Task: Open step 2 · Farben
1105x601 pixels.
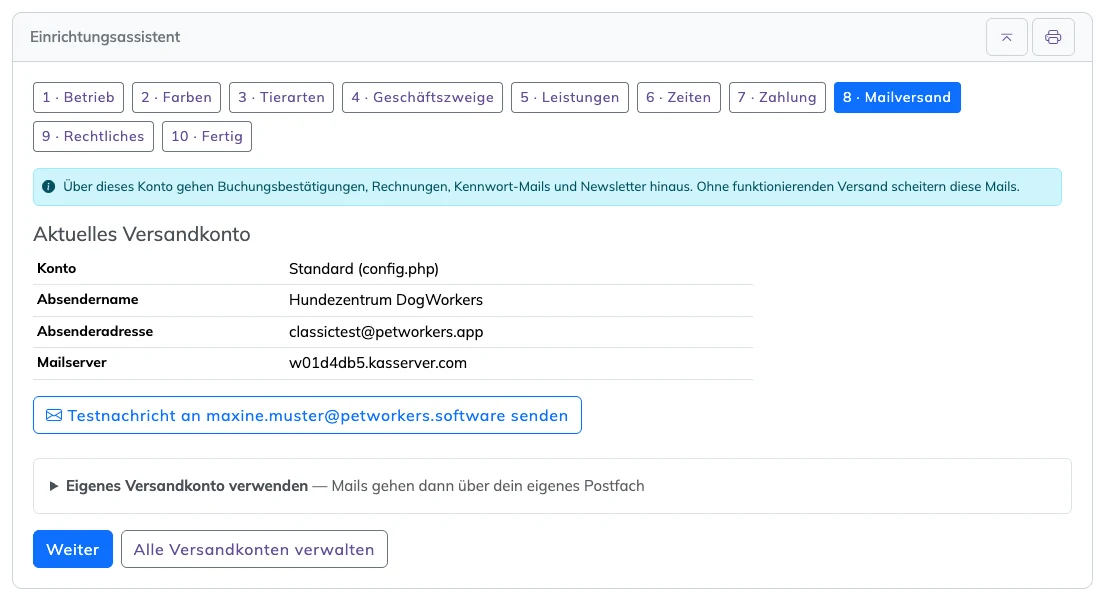Action: click(176, 97)
